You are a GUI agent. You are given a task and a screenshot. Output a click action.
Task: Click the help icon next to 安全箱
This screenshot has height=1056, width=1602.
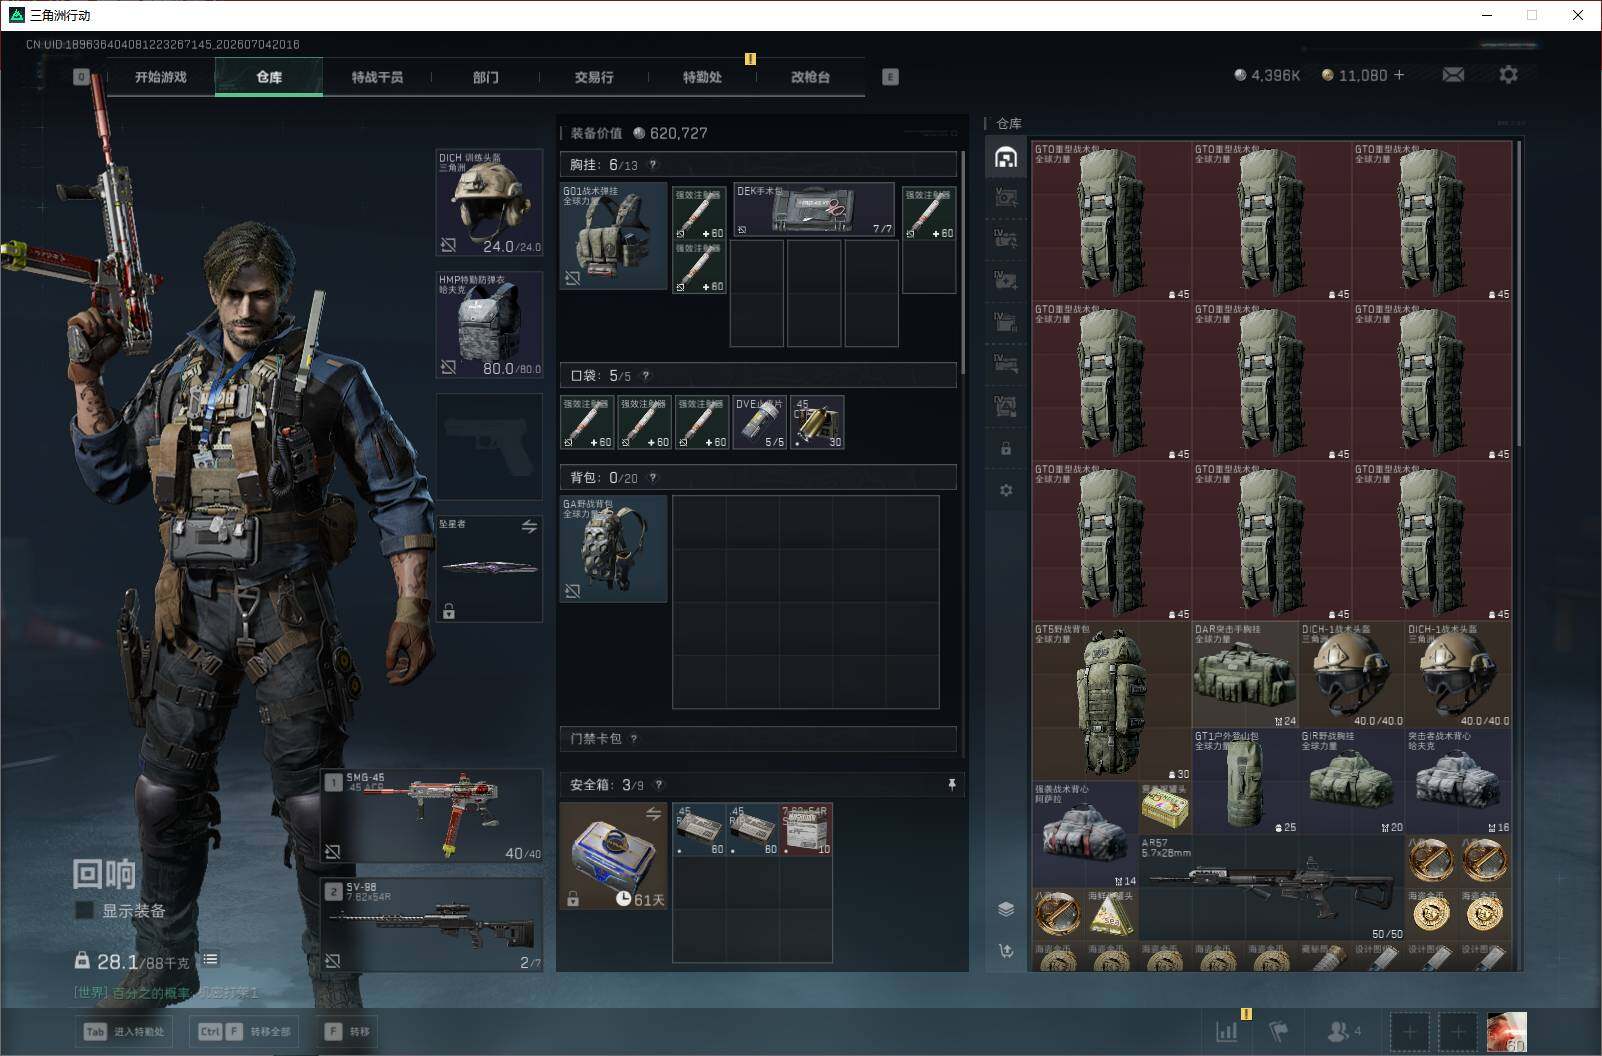click(658, 785)
